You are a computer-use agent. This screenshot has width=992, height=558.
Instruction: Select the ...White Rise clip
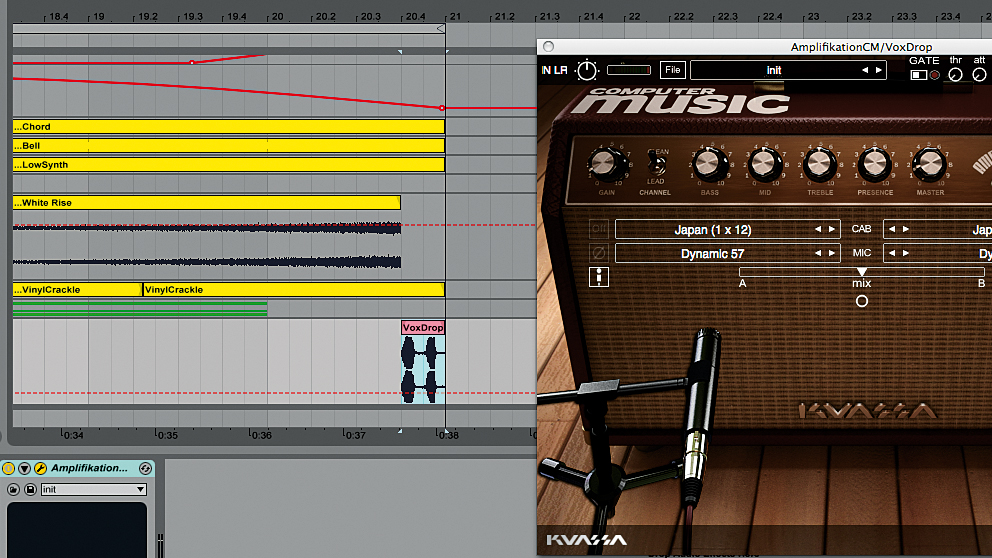[x=206, y=202]
